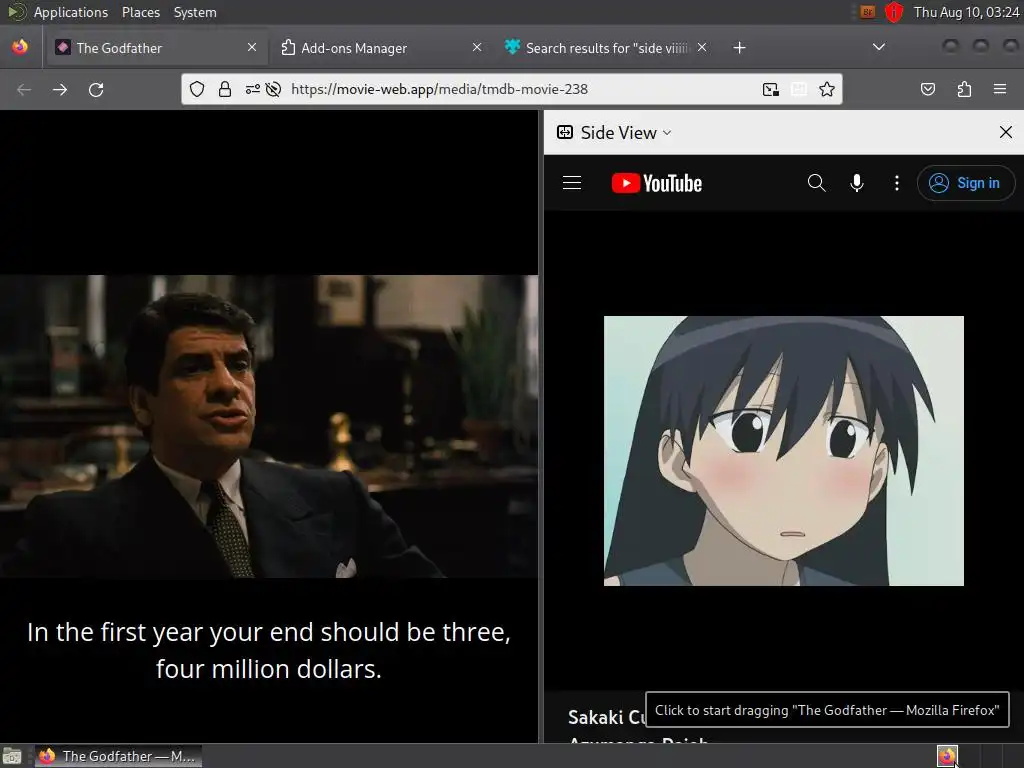Save the page to Pocket
The height and width of the screenshot is (768, 1024).
(x=928, y=89)
